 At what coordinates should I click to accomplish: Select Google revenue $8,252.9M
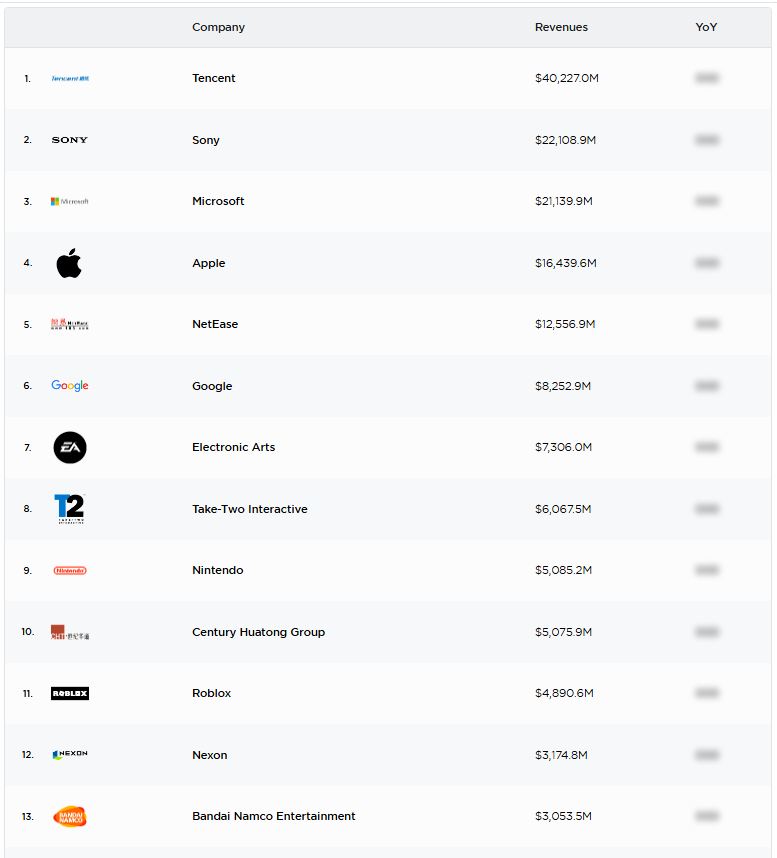(563, 386)
